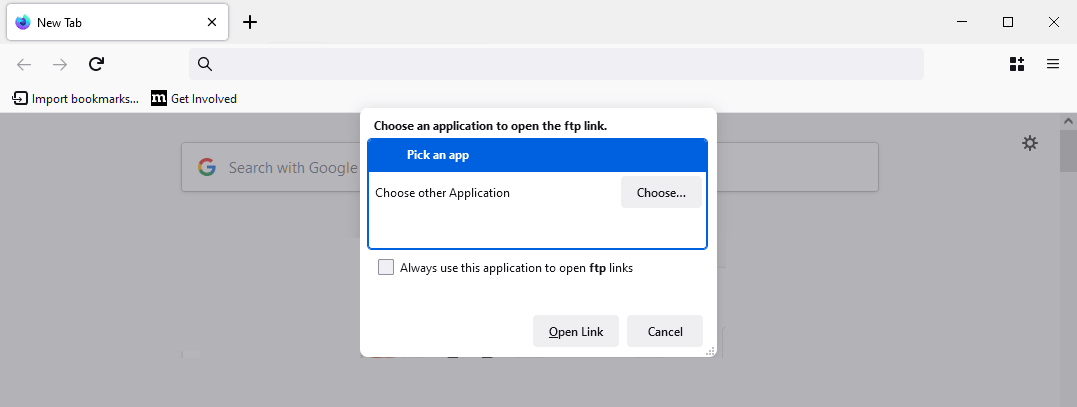The image size is (1077, 407).
Task: Click the Open Link button
Action: coord(576,331)
